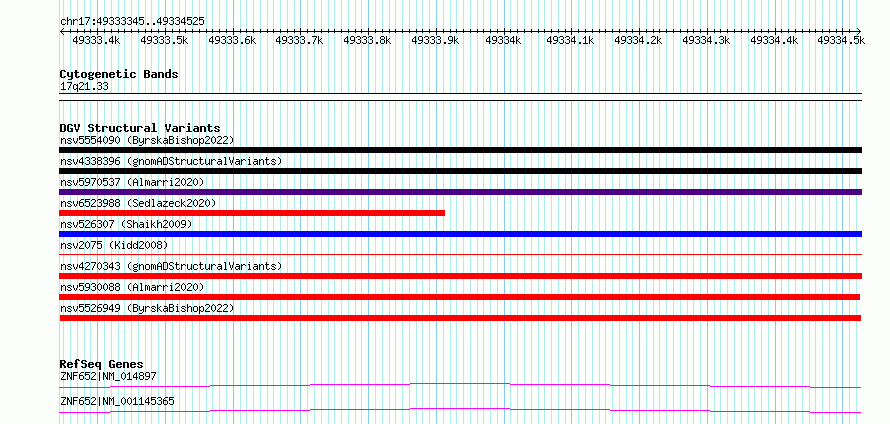
Task: Select the magenta ZNF652|NM_014897 gene line
Action: pos(460,385)
